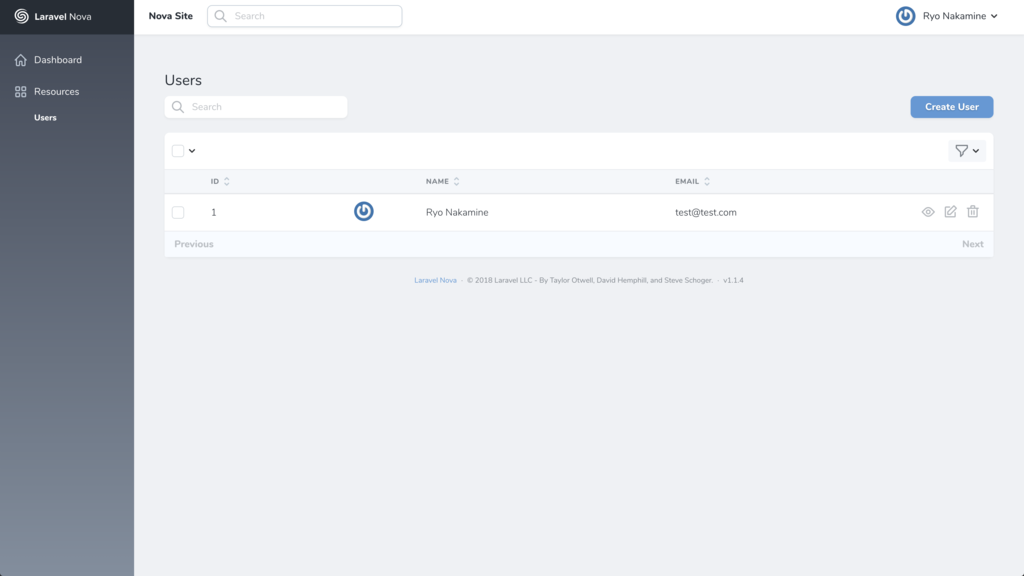The image size is (1024, 576).
Task: Click the Resources grid icon
Action: [x=19, y=91]
